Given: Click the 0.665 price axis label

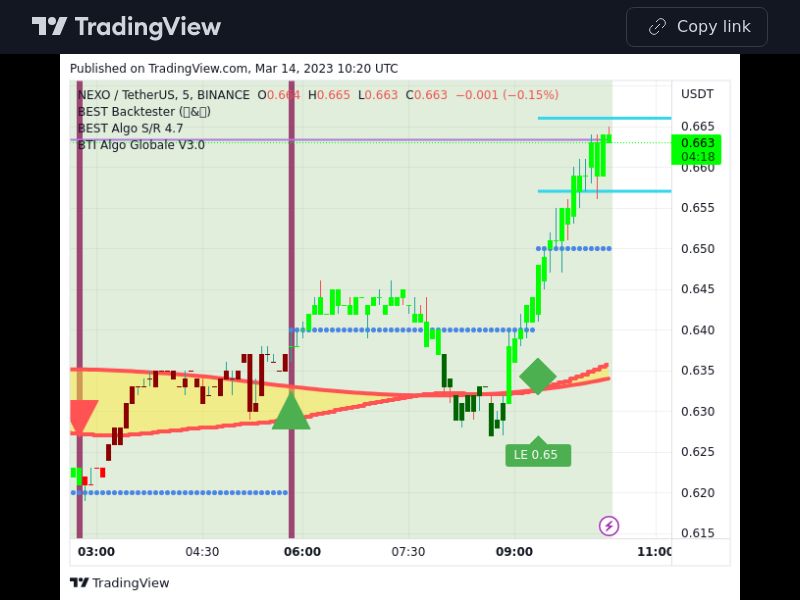Looking at the screenshot, I should 697,126.
